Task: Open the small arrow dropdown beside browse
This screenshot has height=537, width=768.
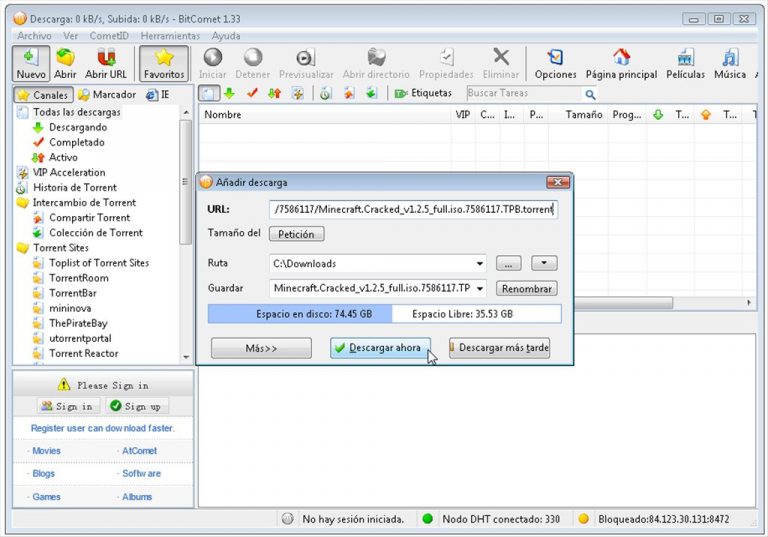Action: coord(544,263)
